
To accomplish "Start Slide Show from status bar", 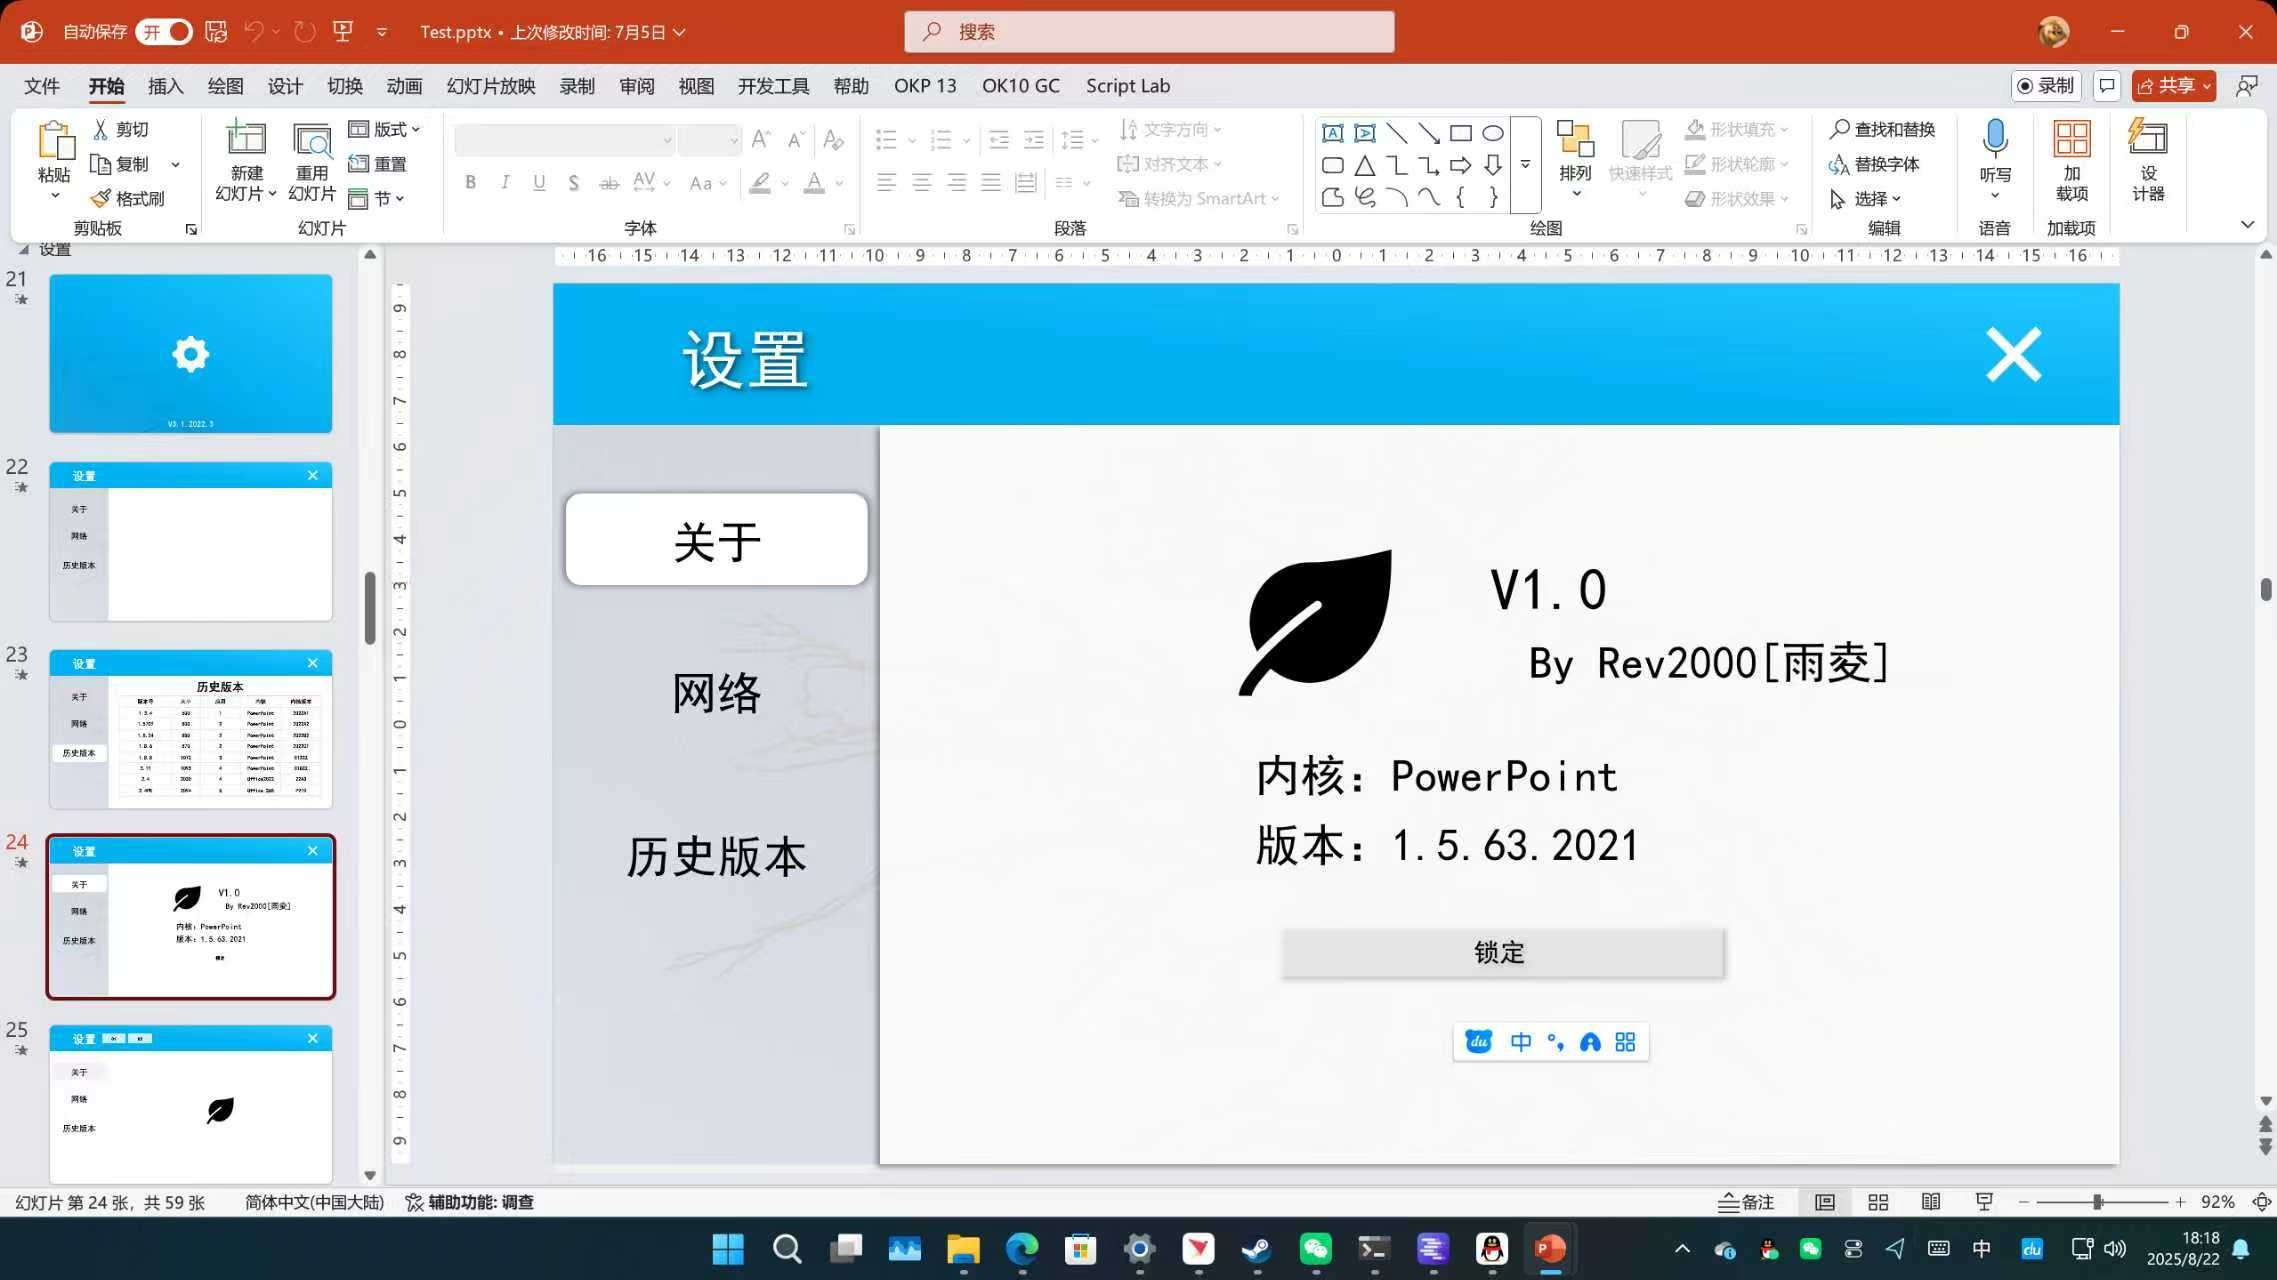I will pos(1984,1202).
